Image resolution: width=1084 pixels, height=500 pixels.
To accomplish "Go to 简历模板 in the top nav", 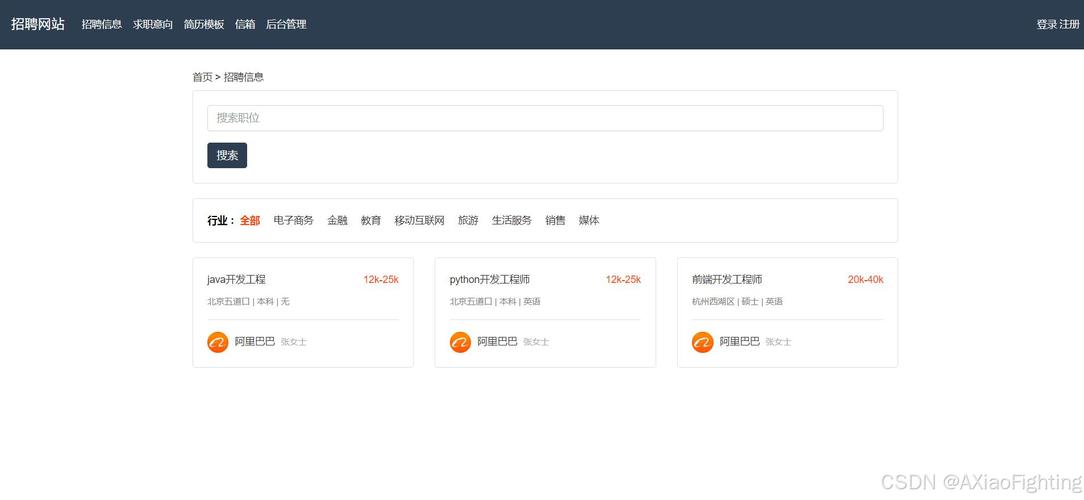I will pos(204,24).
